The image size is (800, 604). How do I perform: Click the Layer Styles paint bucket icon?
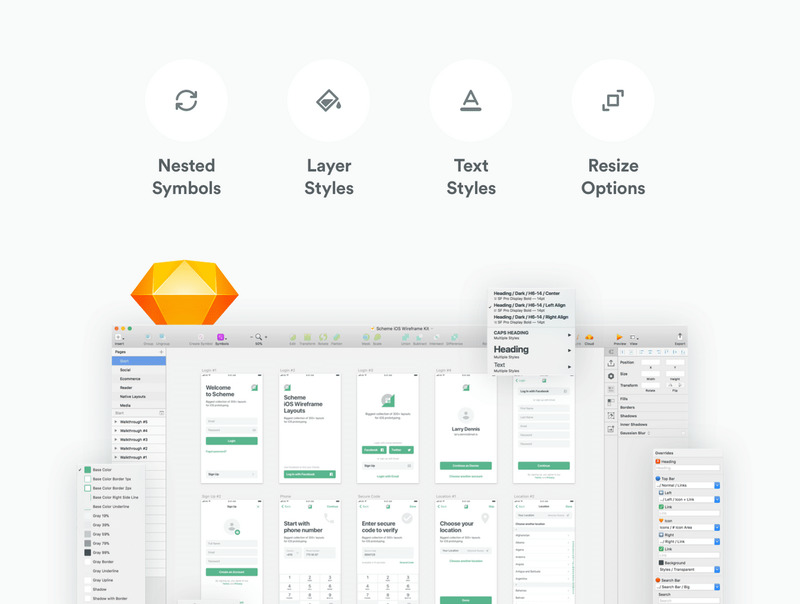click(329, 100)
